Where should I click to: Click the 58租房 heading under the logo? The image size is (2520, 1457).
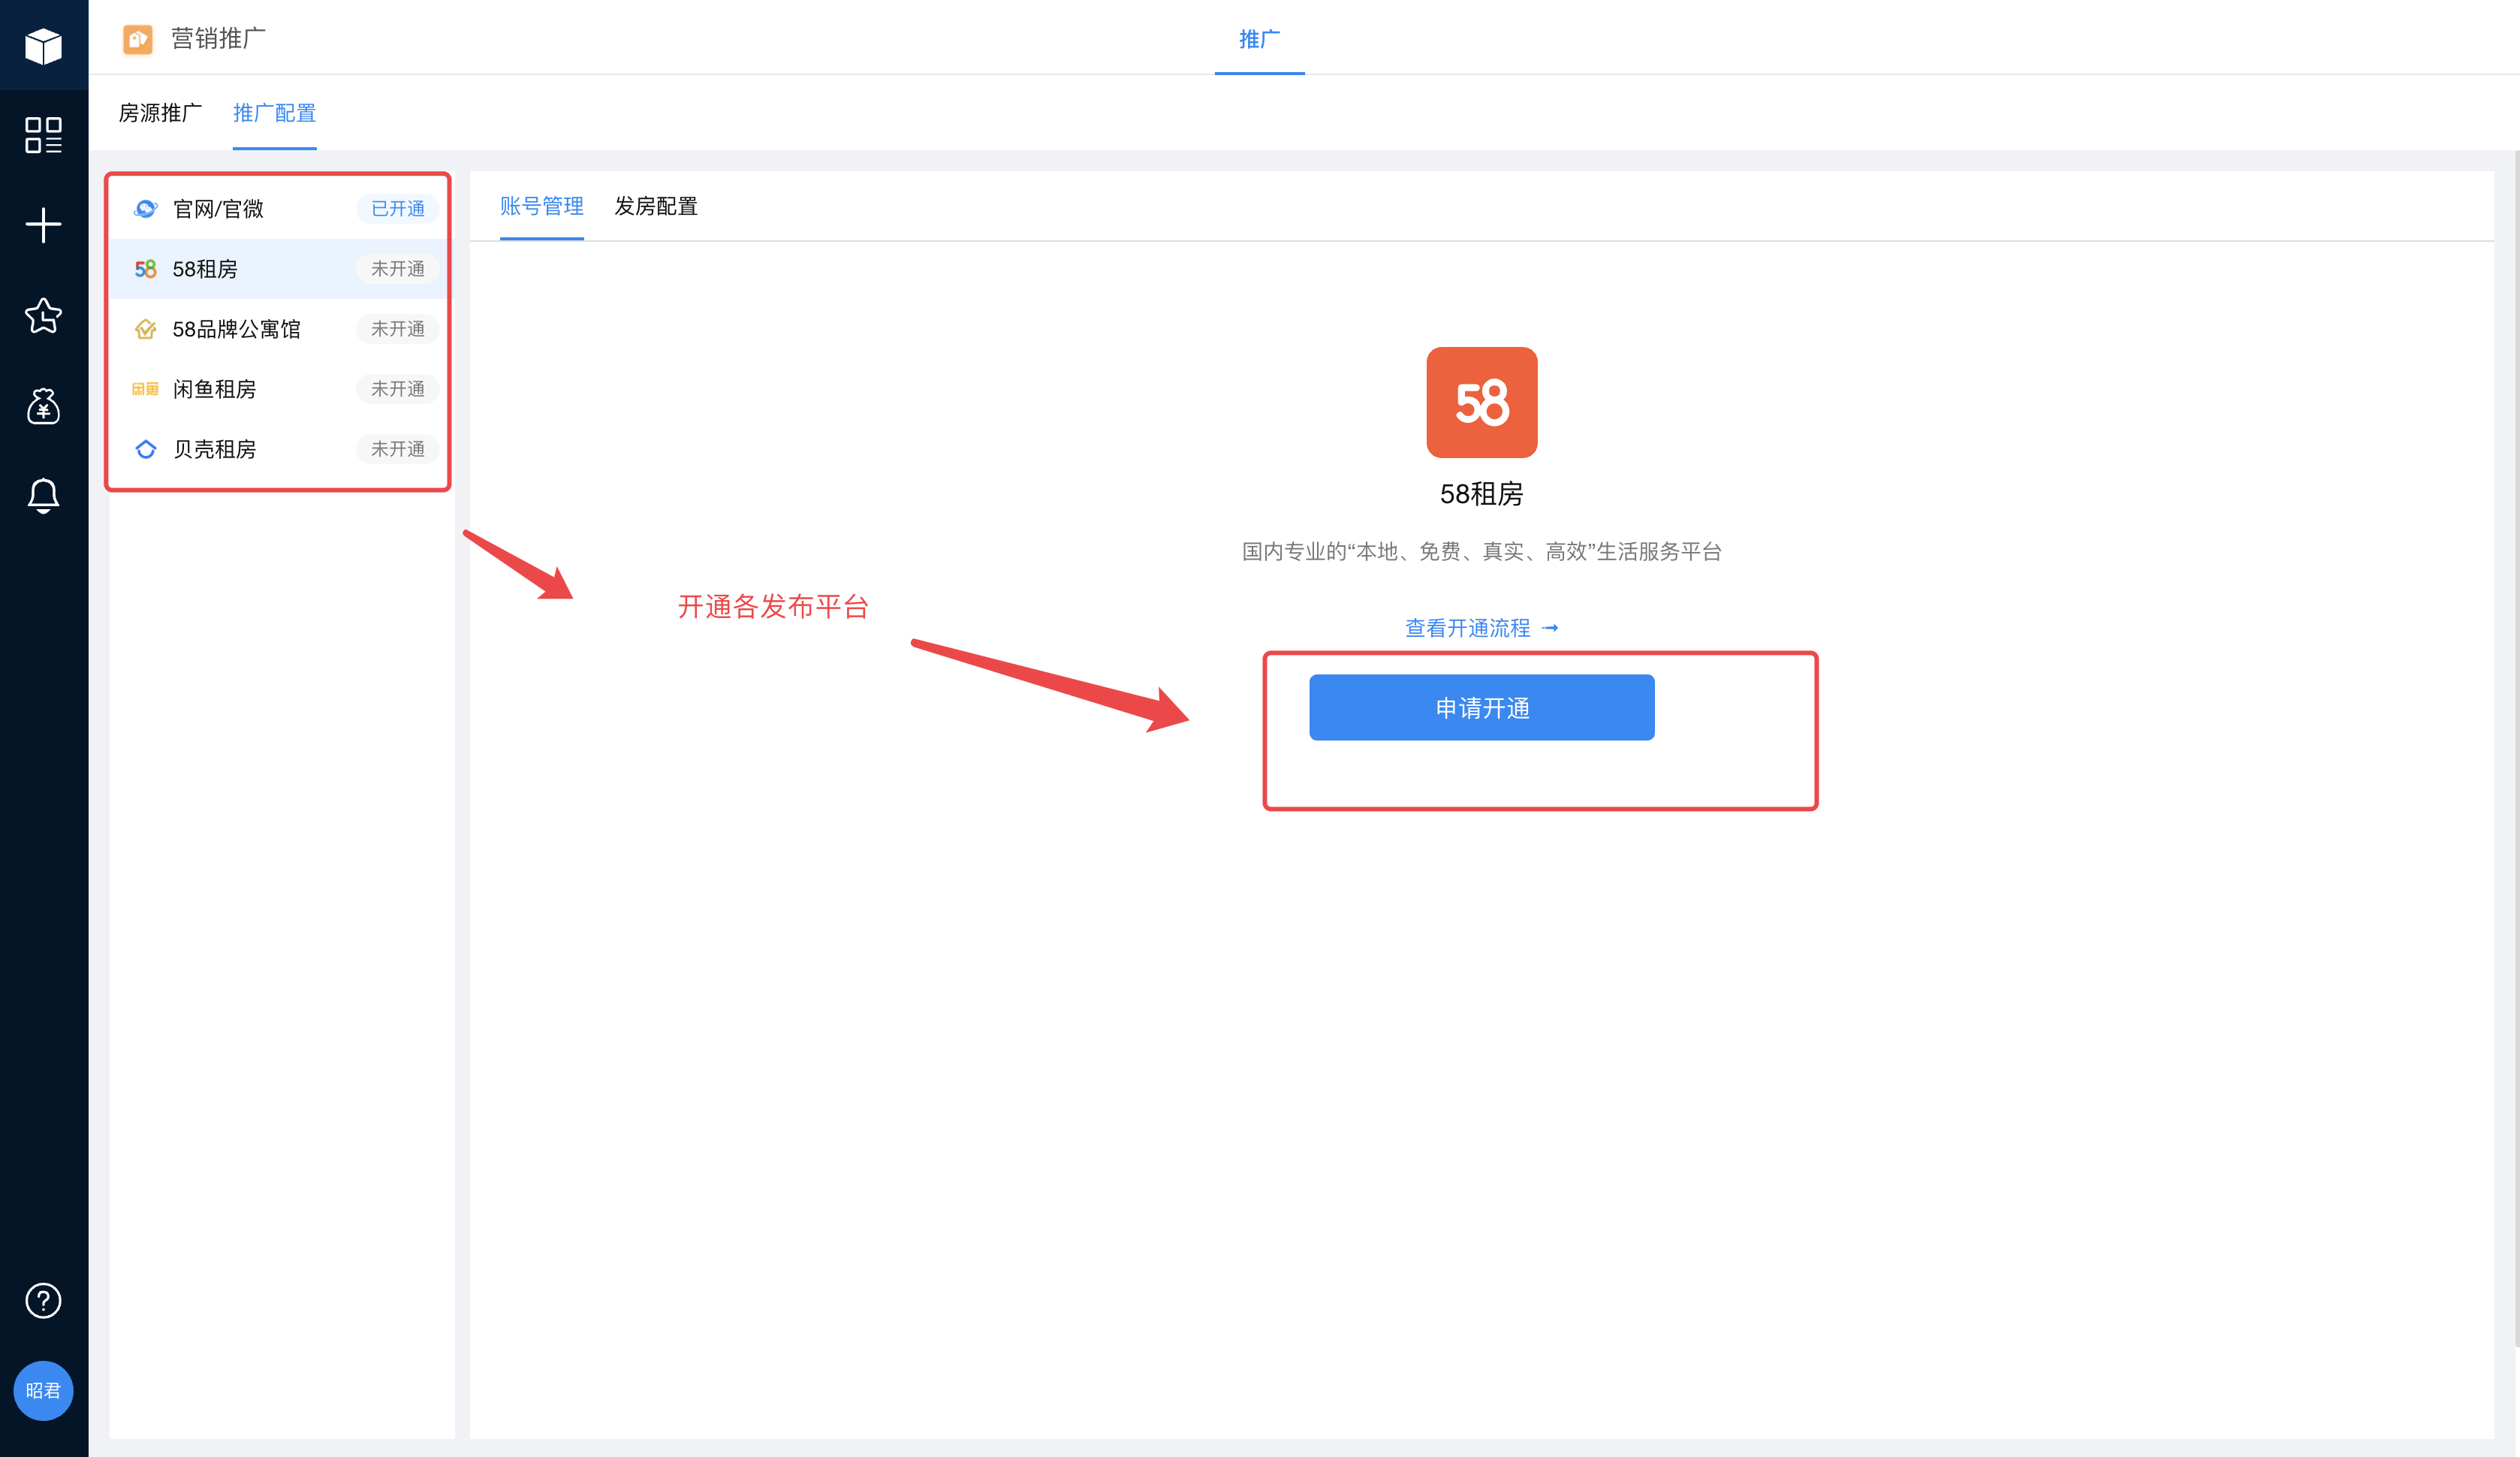(x=1481, y=494)
